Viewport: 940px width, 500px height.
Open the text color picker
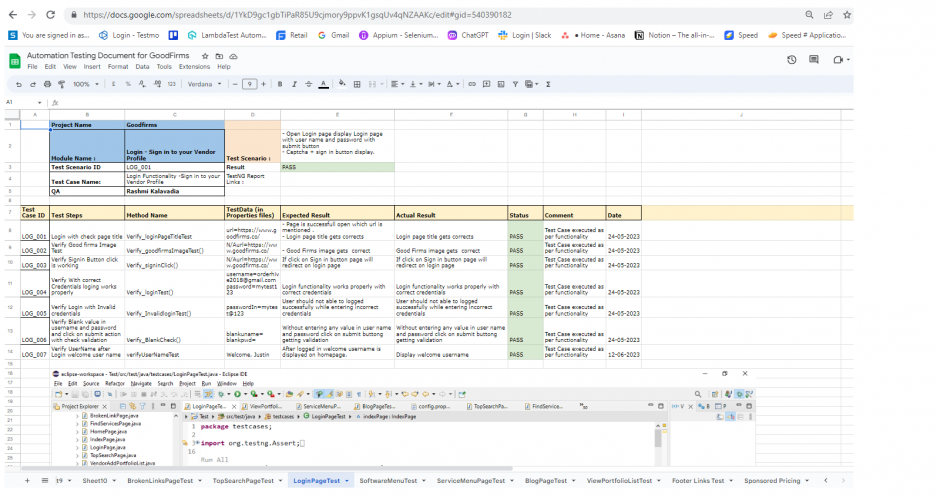(323, 84)
